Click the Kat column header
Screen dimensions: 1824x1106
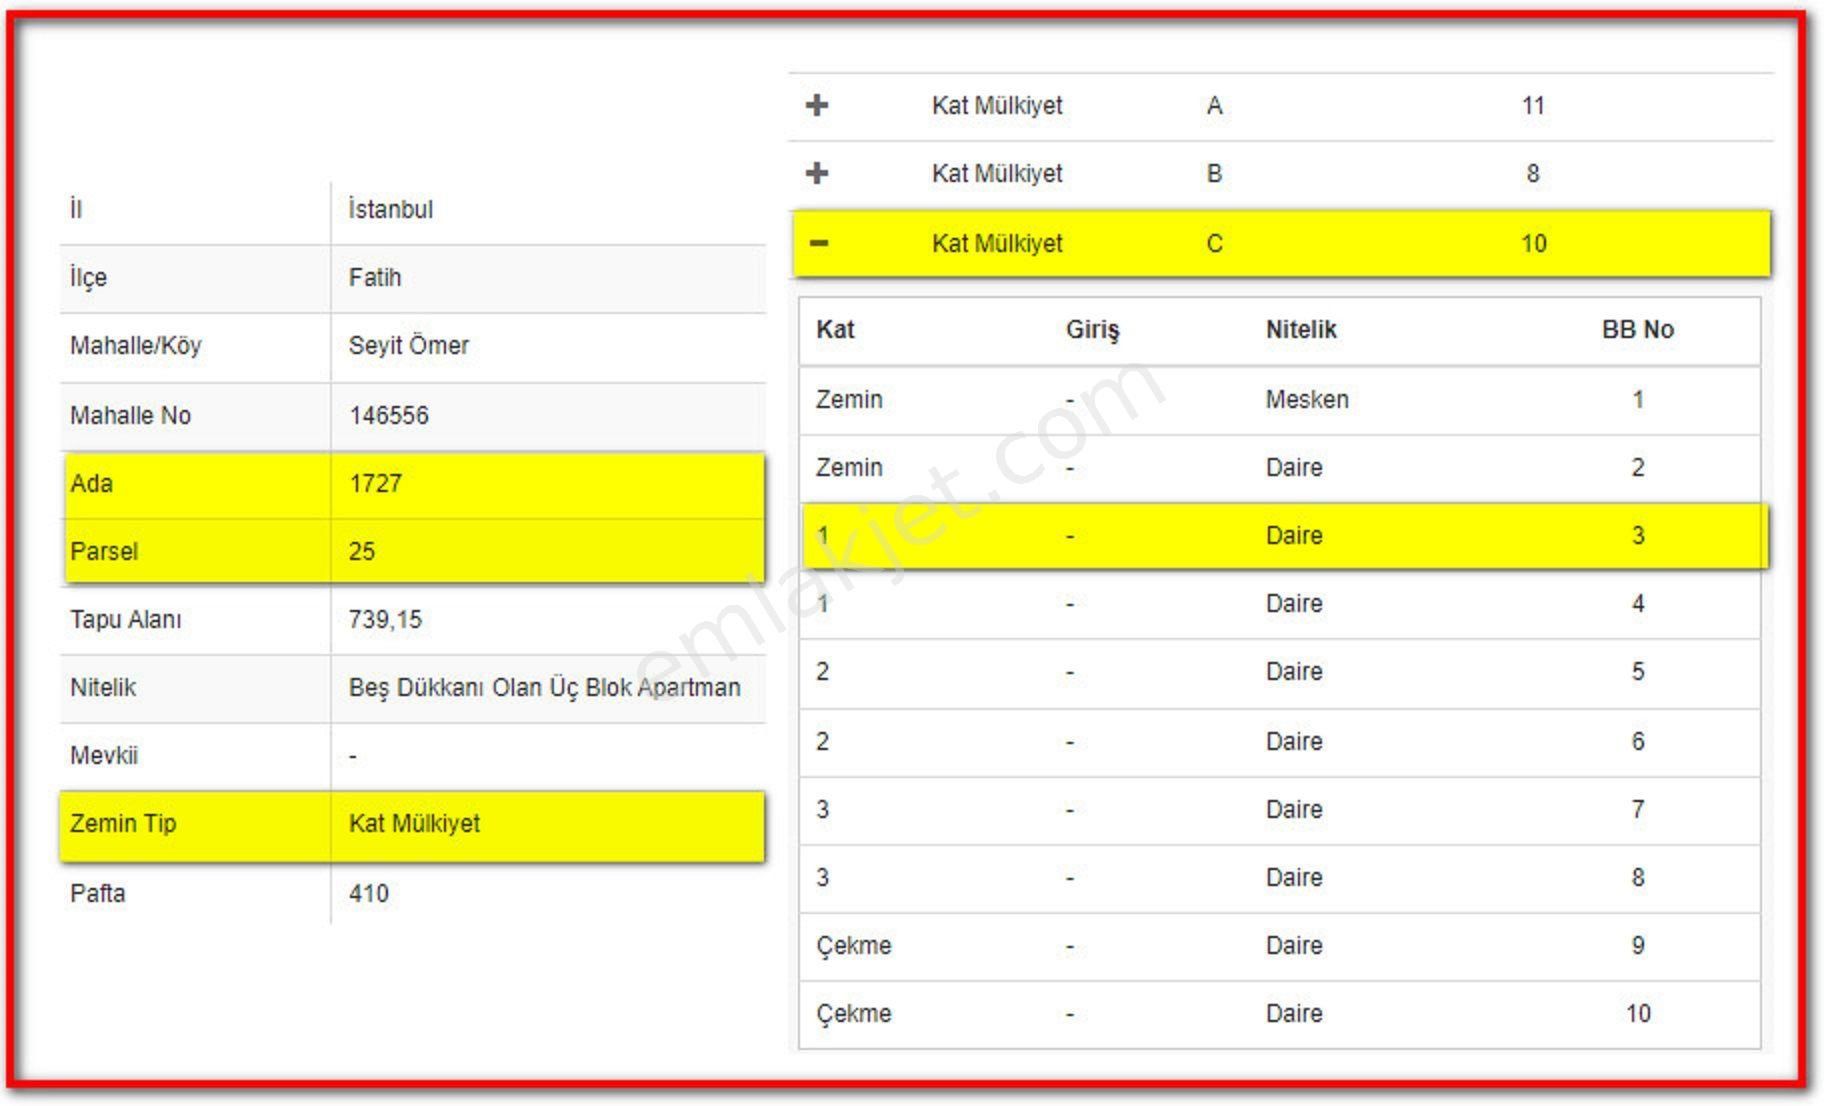pos(835,330)
